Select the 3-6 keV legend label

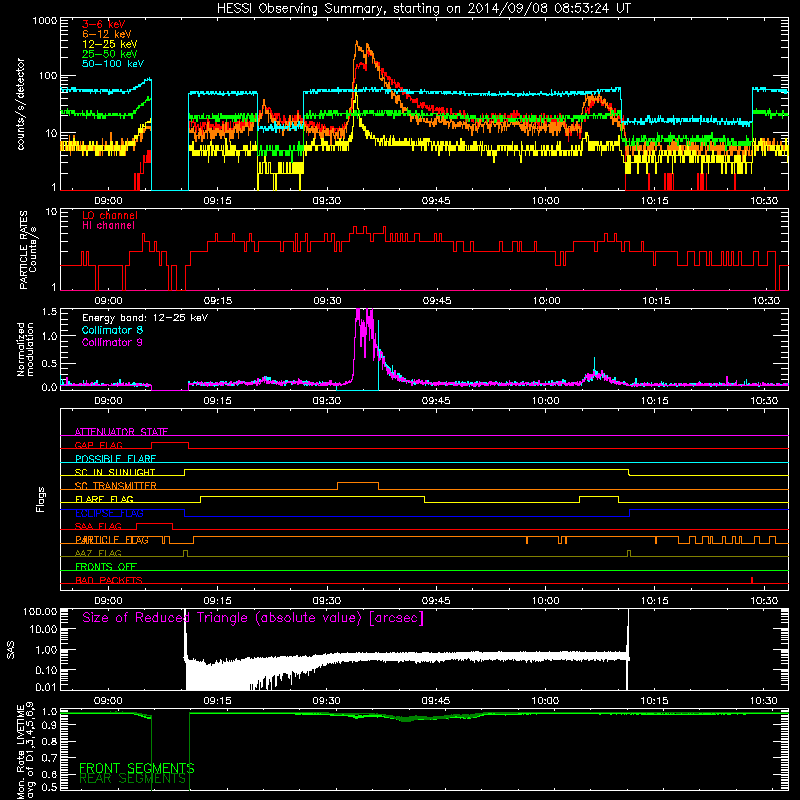pyautogui.click(x=104, y=24)
